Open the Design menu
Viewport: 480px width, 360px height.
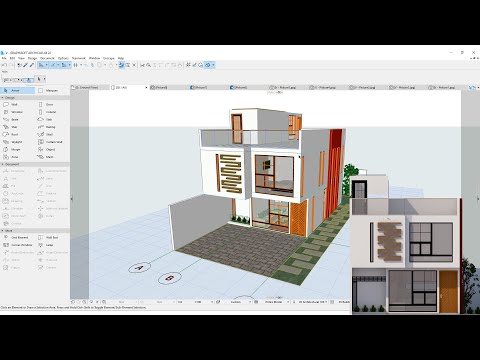[32, 58]
